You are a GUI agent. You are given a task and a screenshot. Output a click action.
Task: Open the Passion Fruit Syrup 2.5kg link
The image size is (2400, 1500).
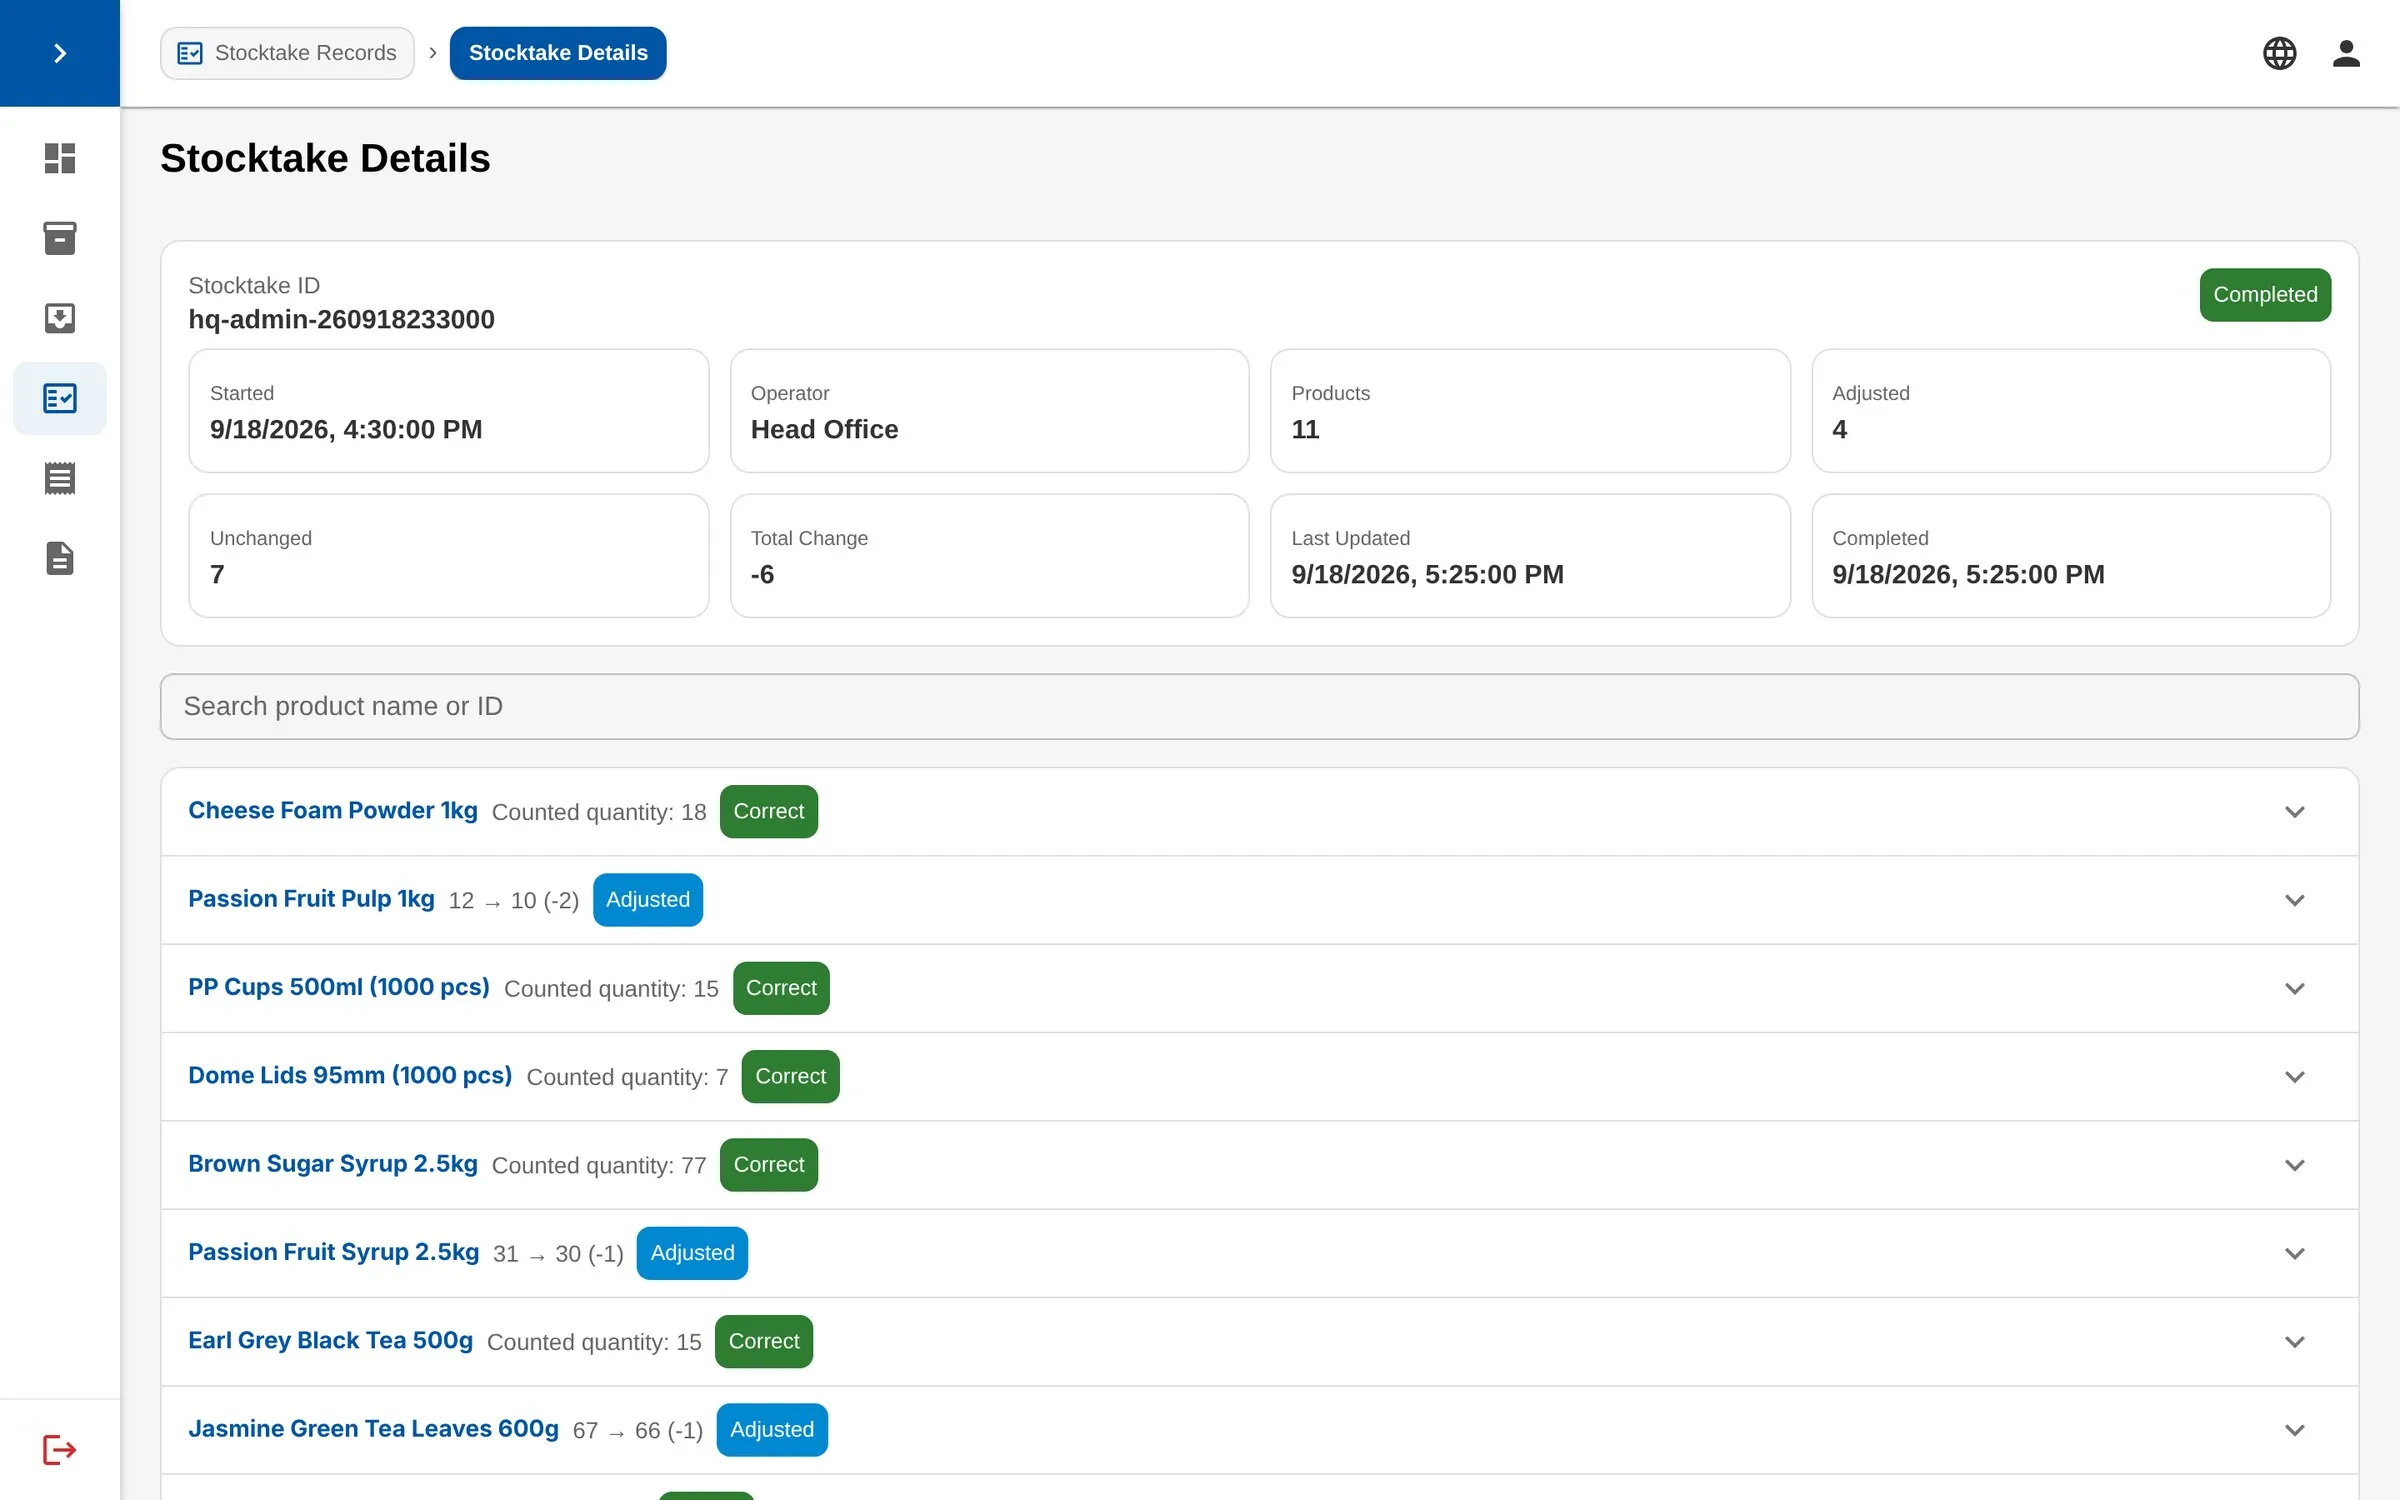[x=333, y=1252]
